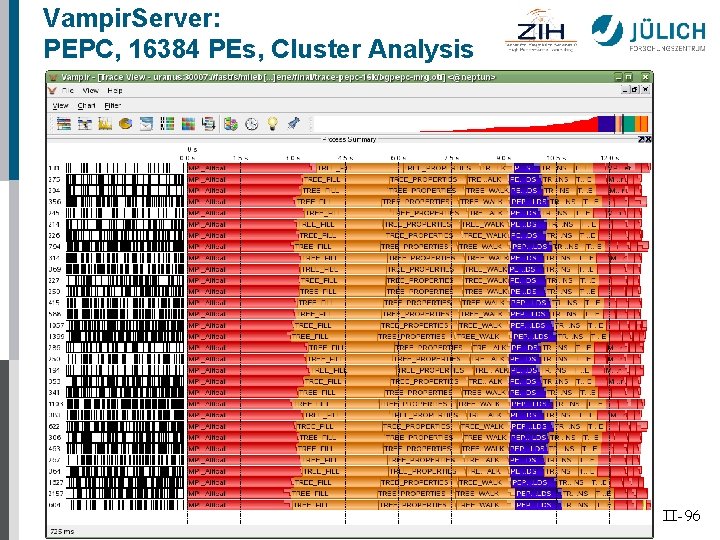The height and width of the screenshot is (540, 720).
Task: Click the process cluster label 1527
Action: click(x=56, y=482)
